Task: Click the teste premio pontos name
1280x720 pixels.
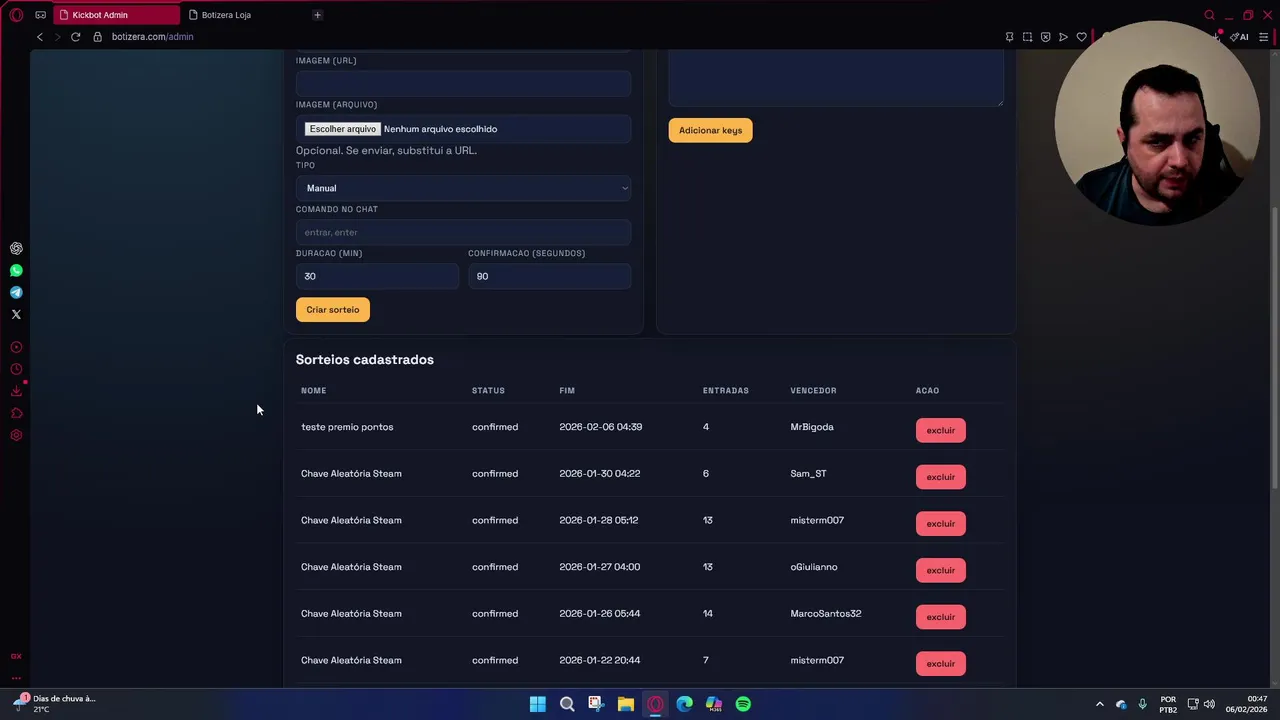Action: coord(347,427)
